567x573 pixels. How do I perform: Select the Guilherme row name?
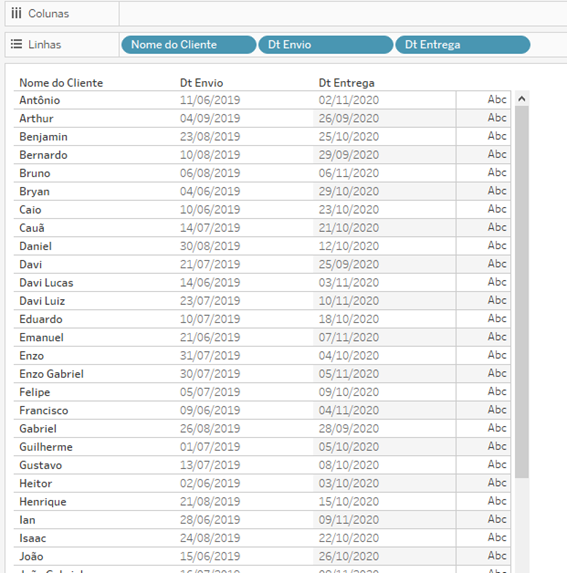(x=46, y=447)
